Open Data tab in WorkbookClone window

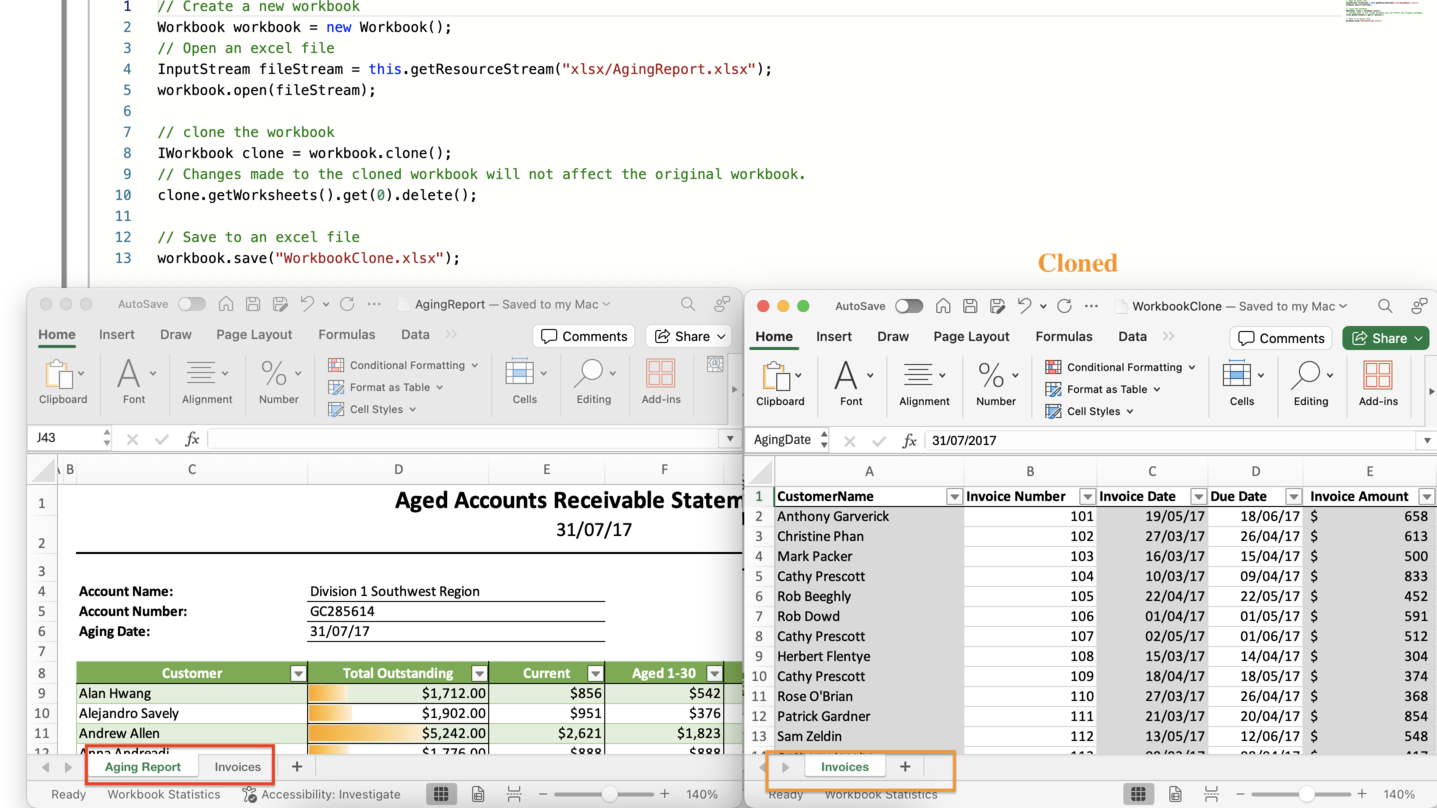coord(1132,337)
